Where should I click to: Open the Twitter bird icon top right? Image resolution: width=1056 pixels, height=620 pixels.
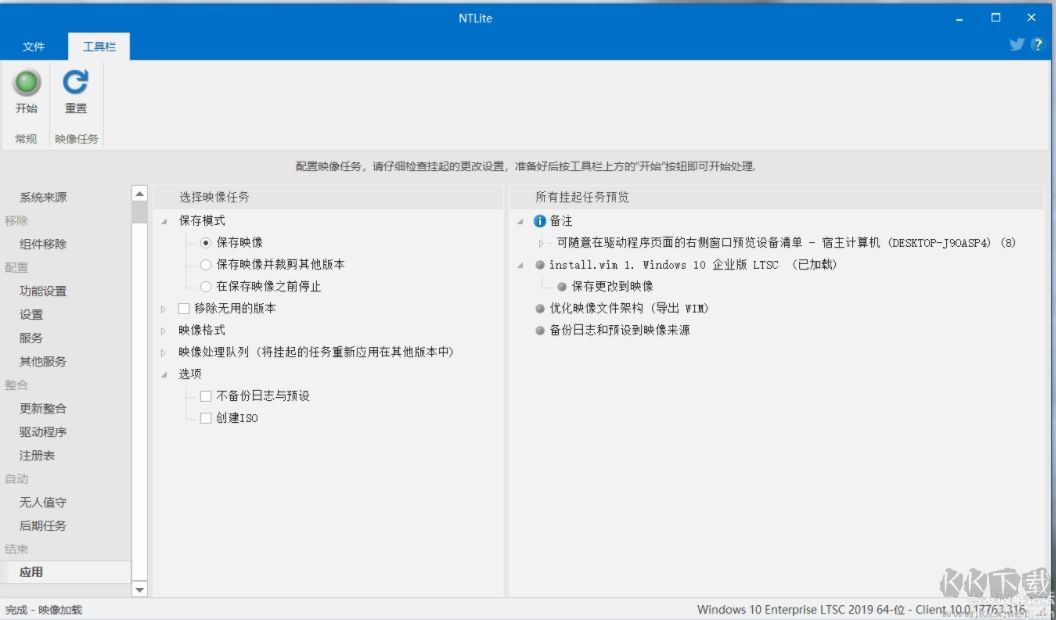(1017, 44)
